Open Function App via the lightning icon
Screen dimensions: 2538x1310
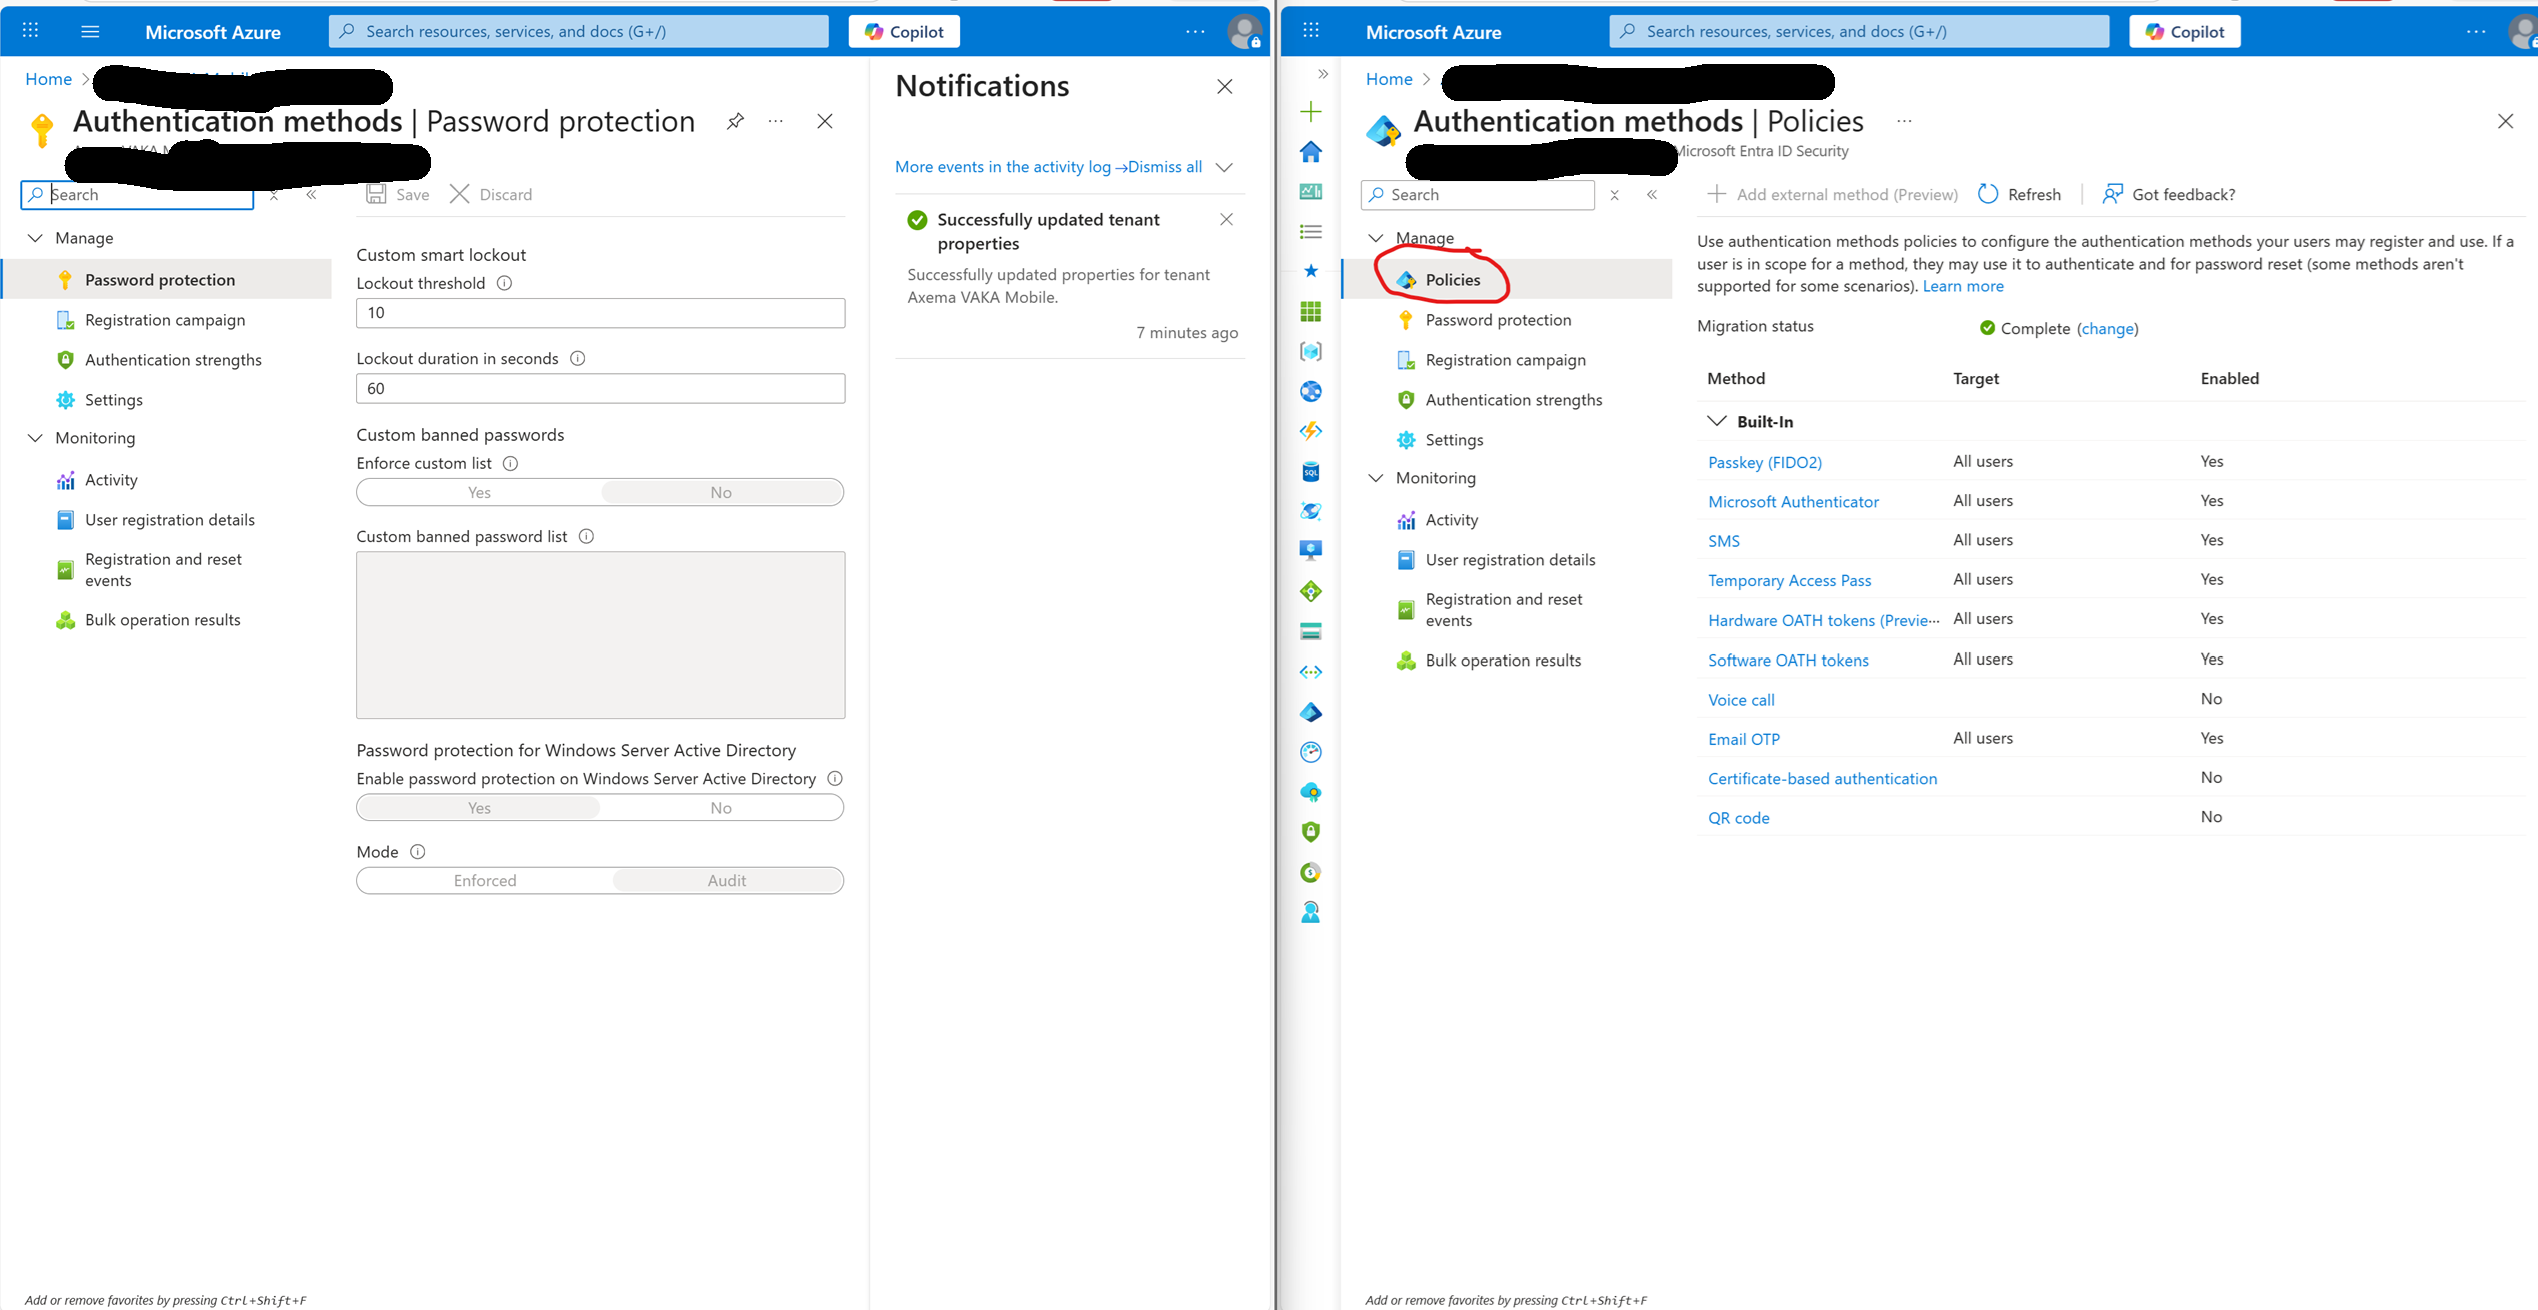click(1311, 431)
